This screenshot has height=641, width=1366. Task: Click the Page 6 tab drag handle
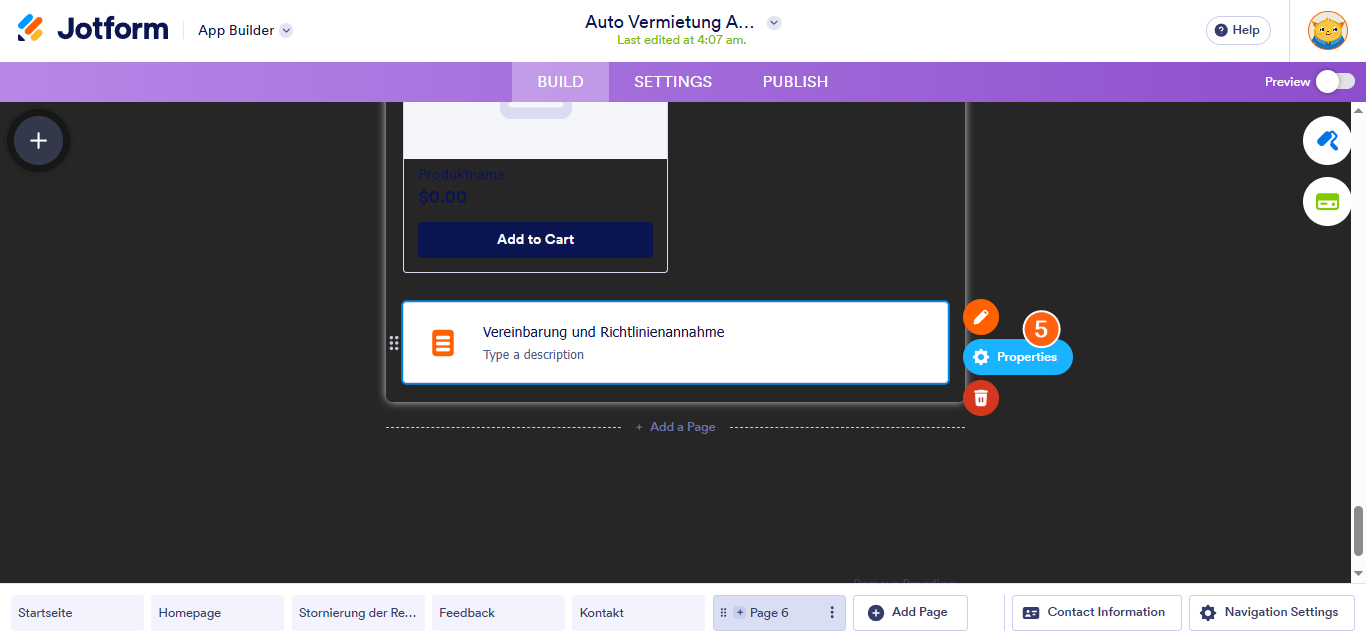coord(723,613)
